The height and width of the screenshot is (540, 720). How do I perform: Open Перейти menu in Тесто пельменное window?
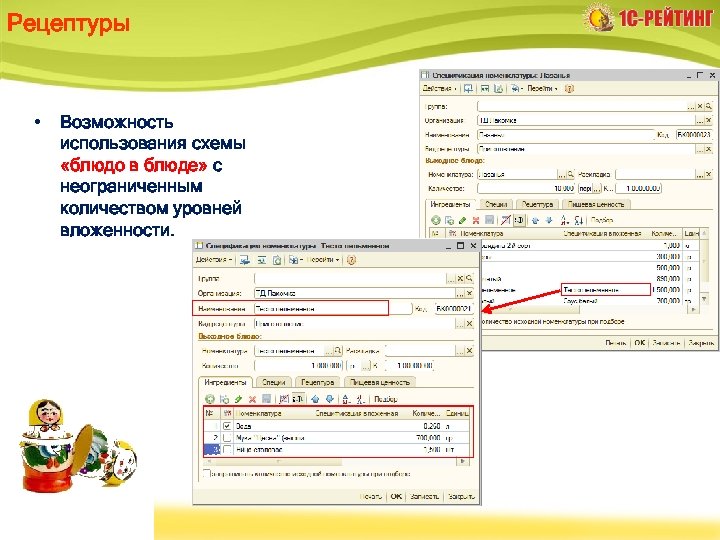[322, 260]
